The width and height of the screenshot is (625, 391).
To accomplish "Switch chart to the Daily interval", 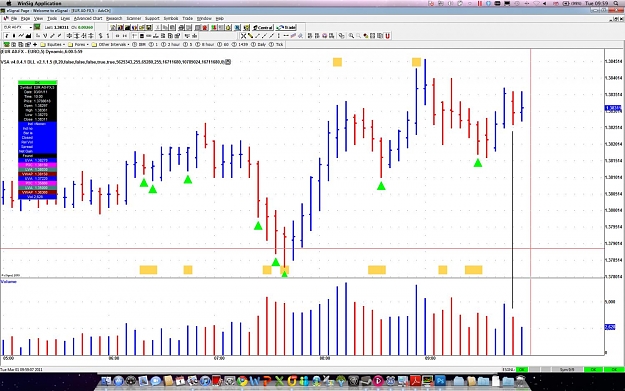I will click(258, 45).
